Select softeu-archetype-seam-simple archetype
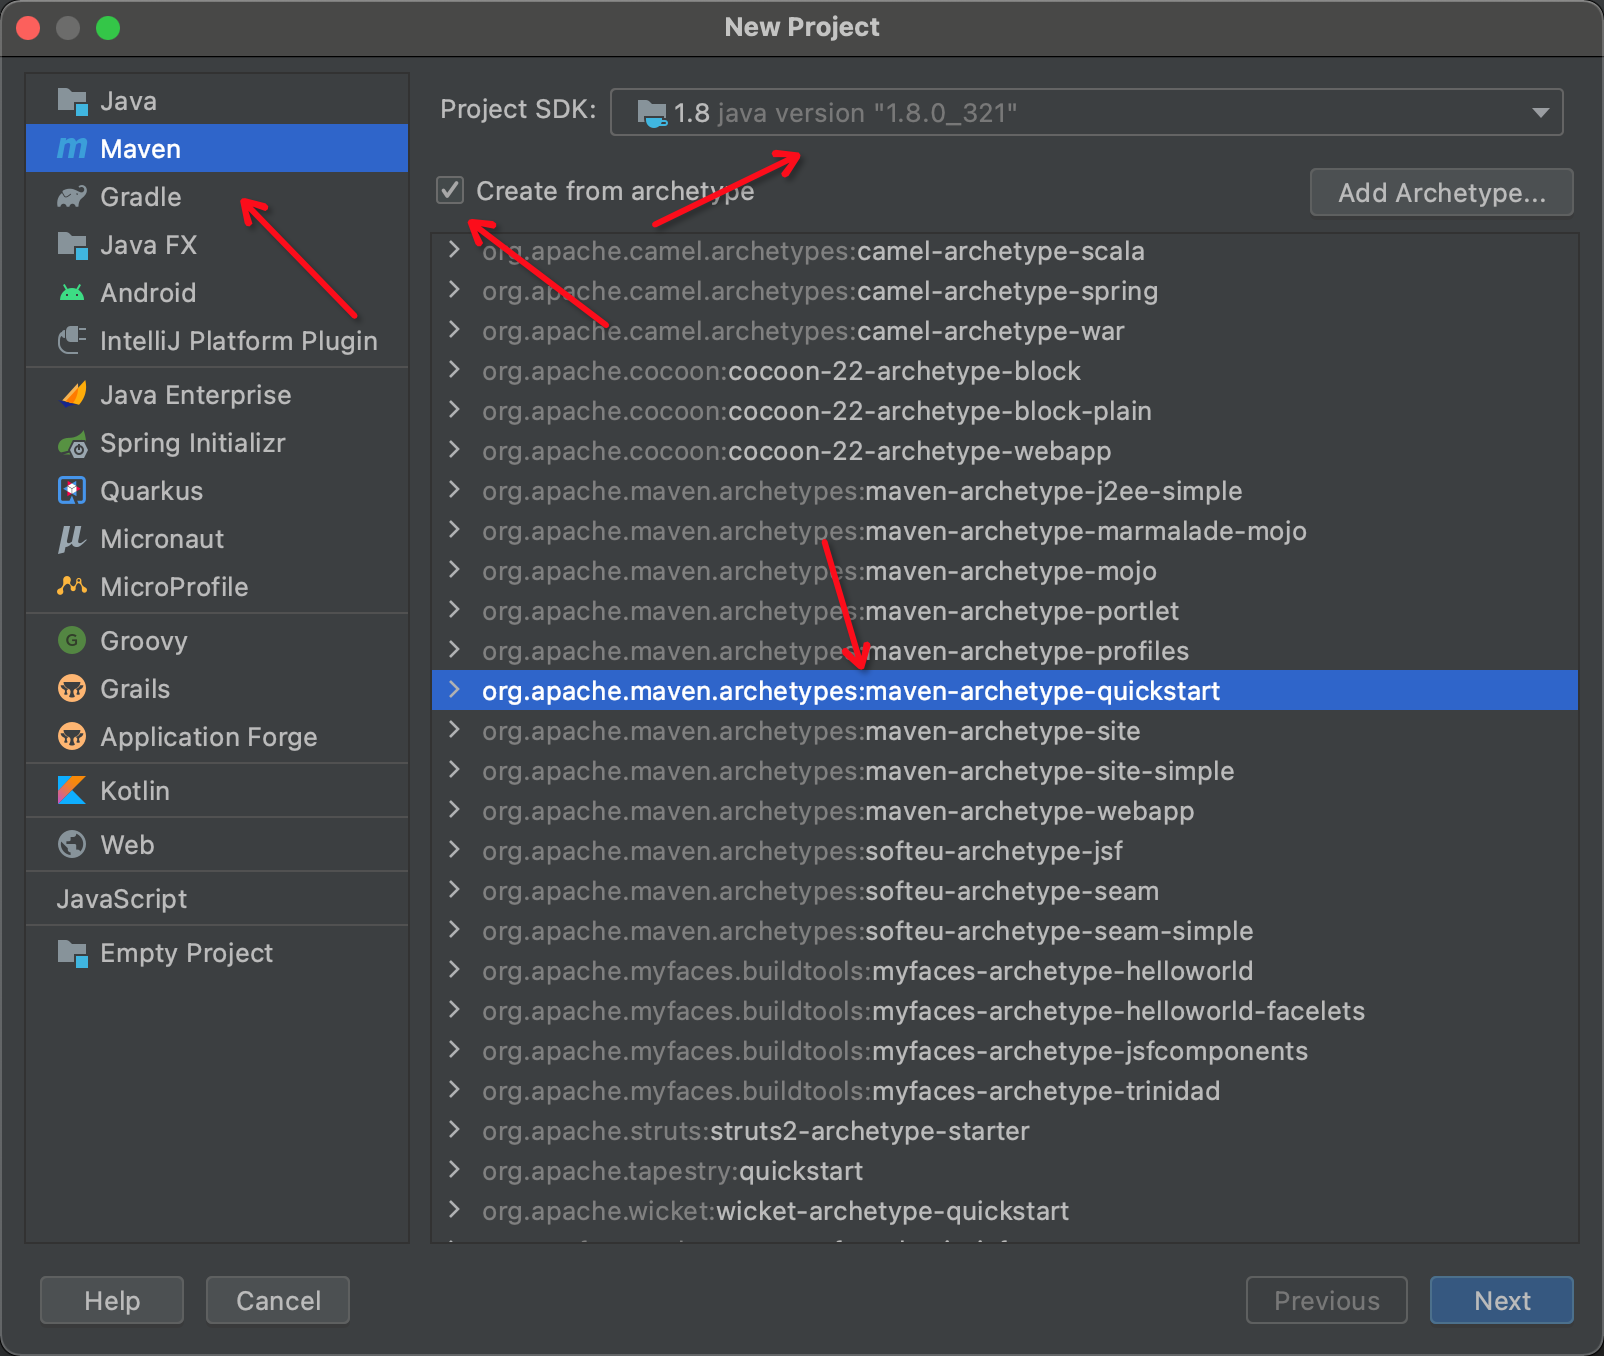 click(x=1005, y=931)
